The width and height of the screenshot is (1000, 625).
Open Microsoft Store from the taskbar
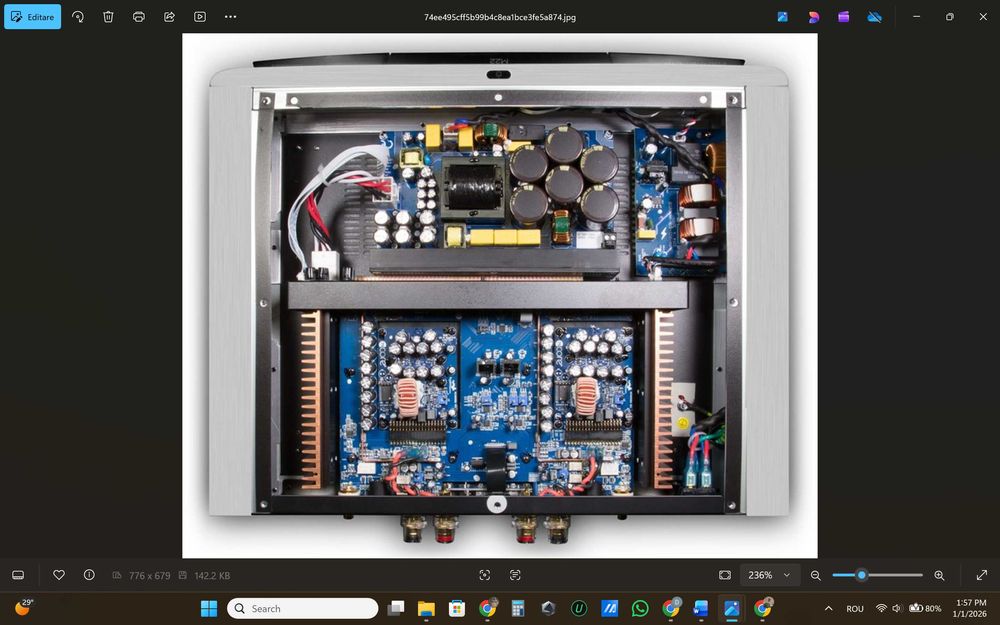coord(457,608)
